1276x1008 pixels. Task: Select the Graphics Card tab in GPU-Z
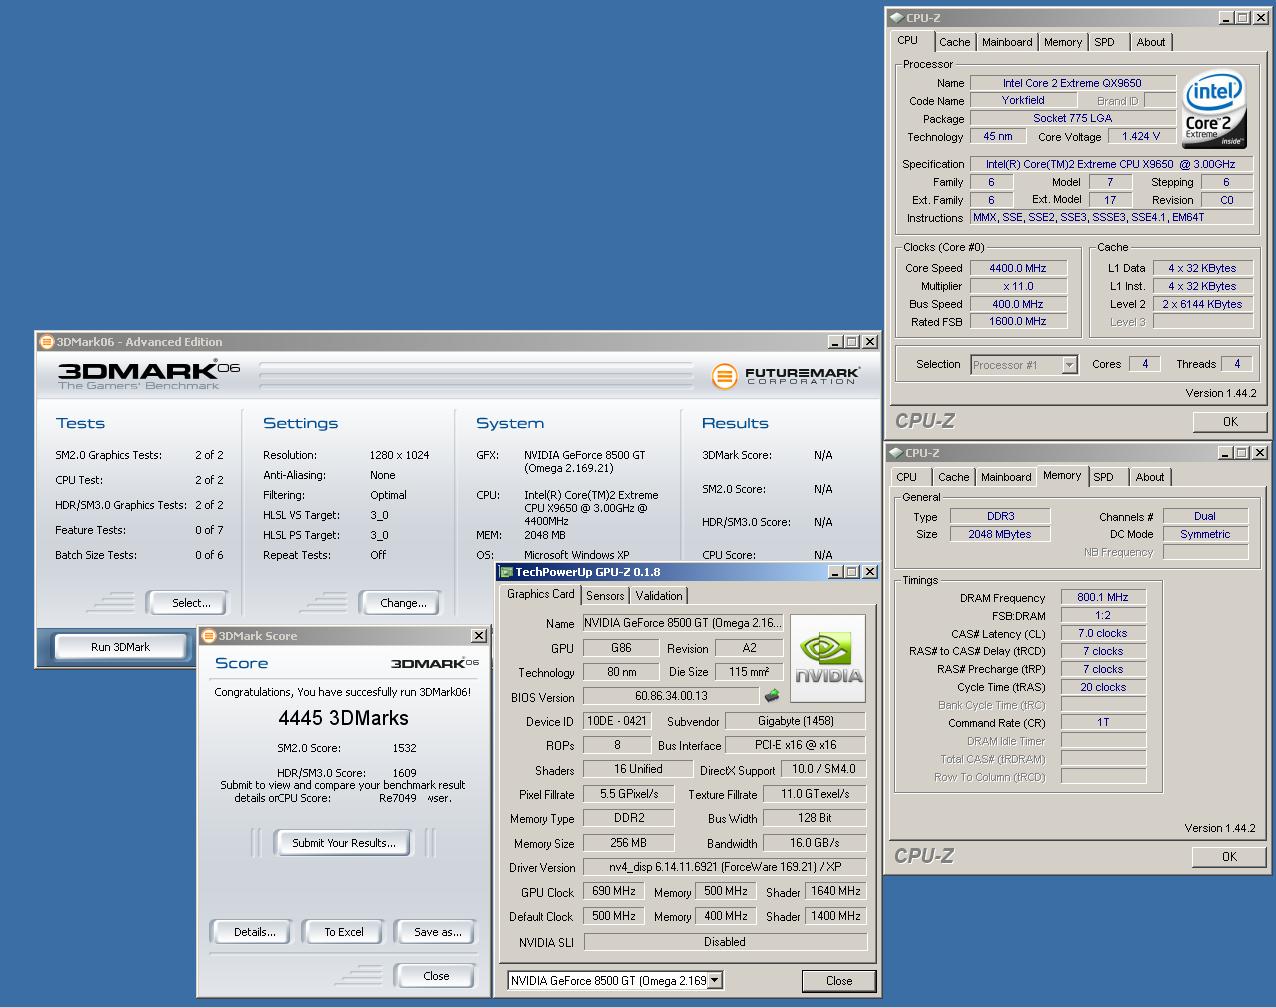click(x=541, y=594)
